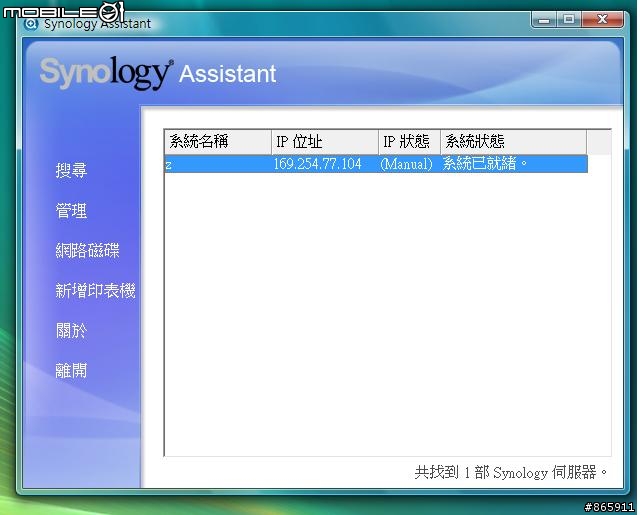Select 網路磁碟 network drive option
Viewport: 640px width, 515px height.
[x=87, y=250]
